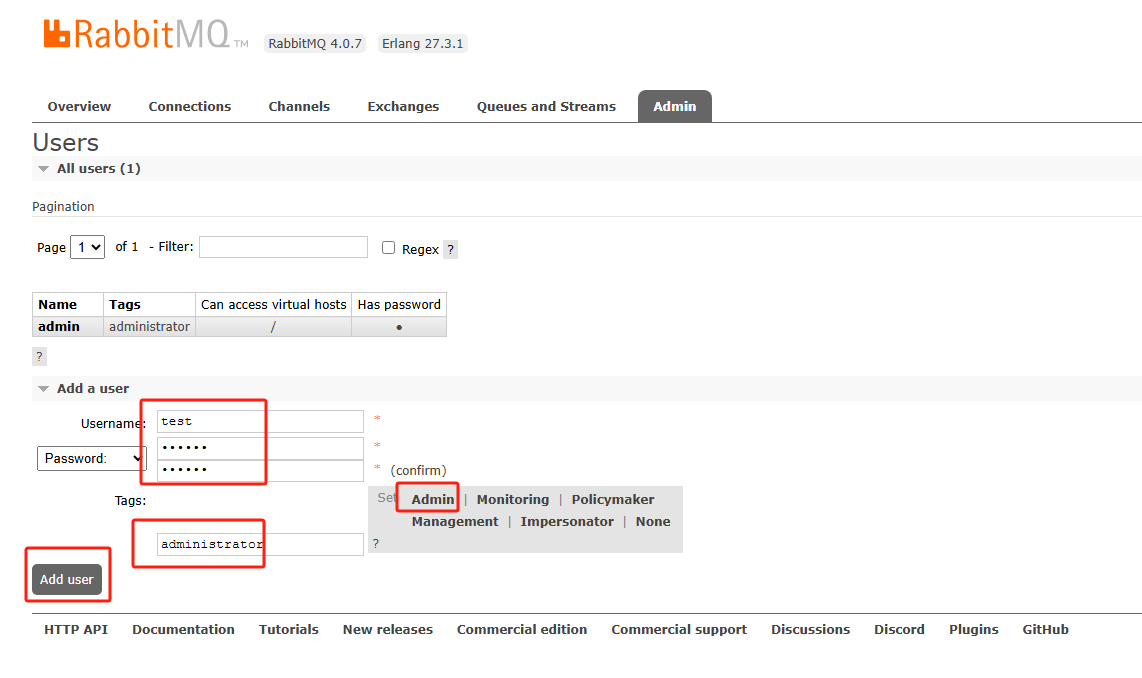
Task: Set the Impersonator tag
Action: tap(567, 521)
